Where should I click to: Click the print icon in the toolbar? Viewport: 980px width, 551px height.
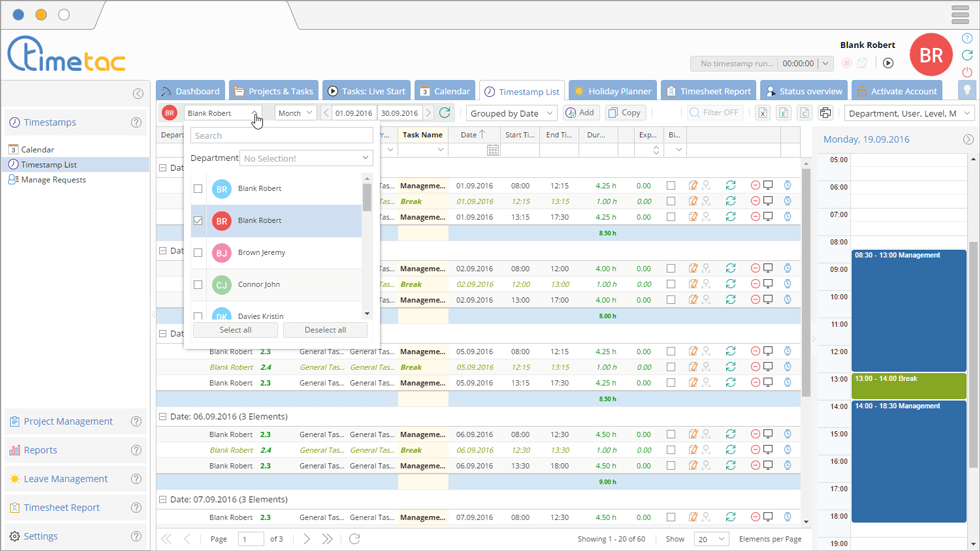click(x=825, y=113)
